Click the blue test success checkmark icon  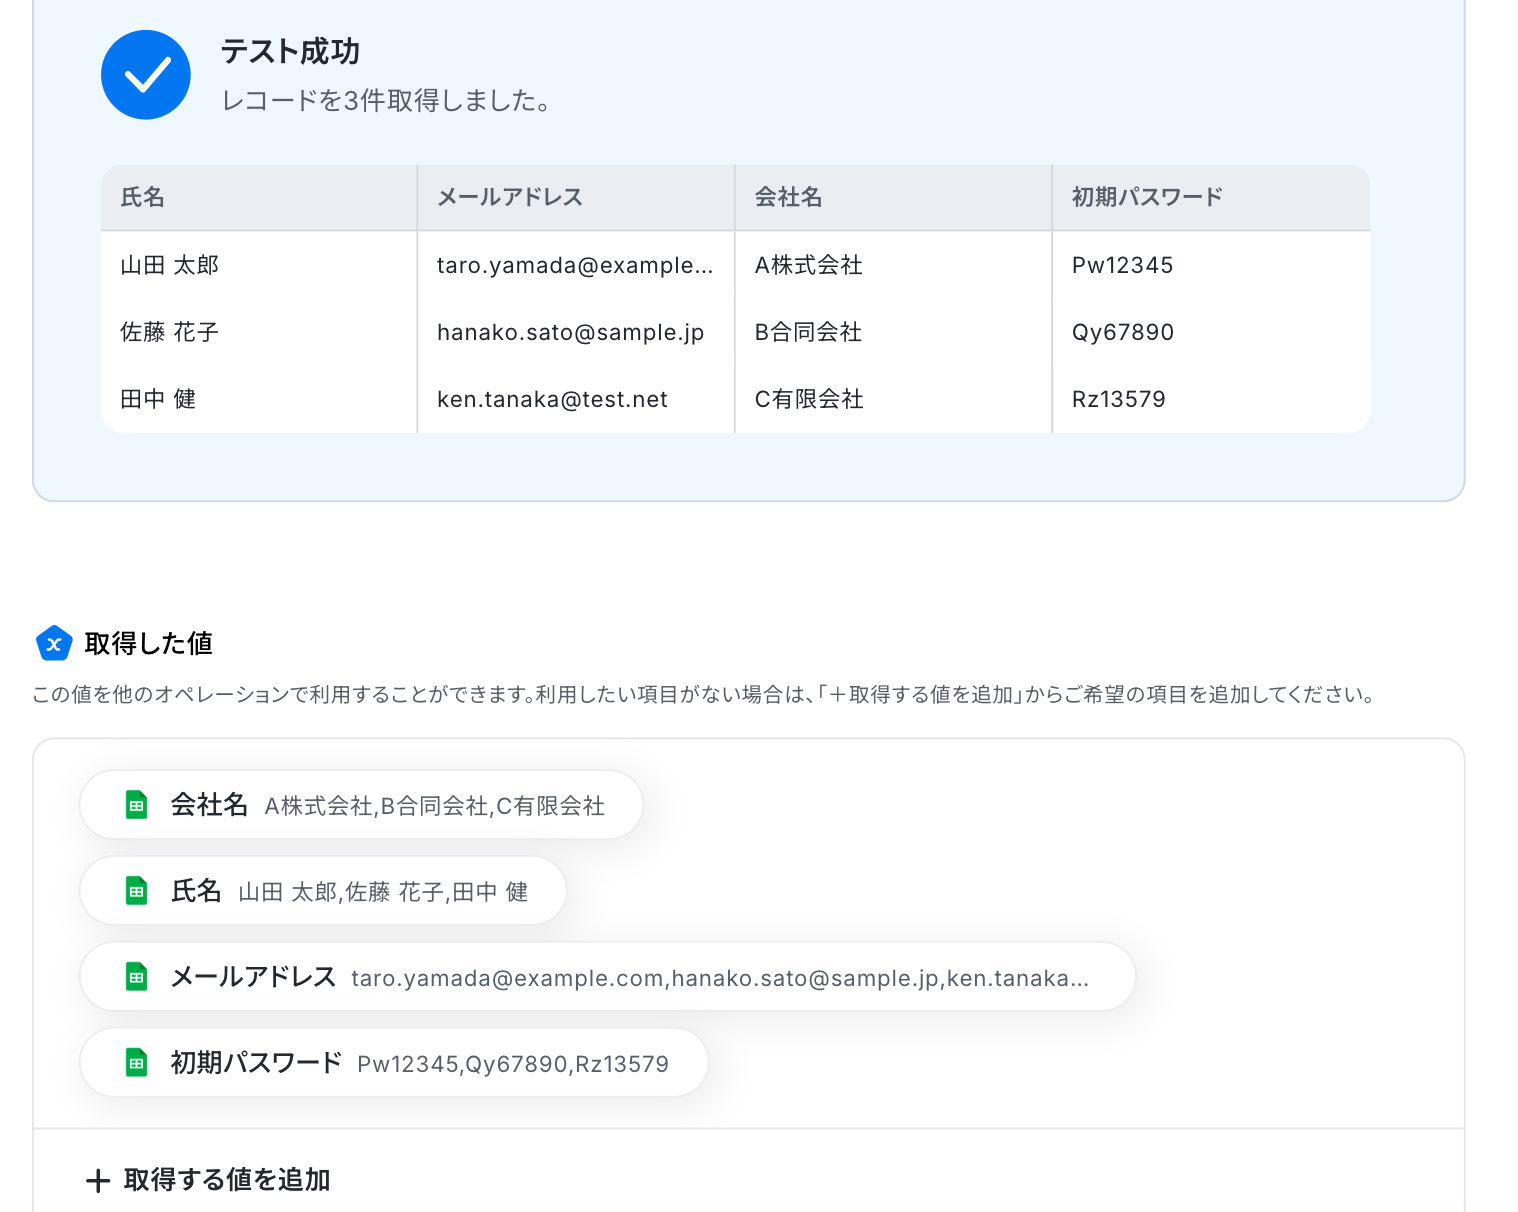click(146, 75)
